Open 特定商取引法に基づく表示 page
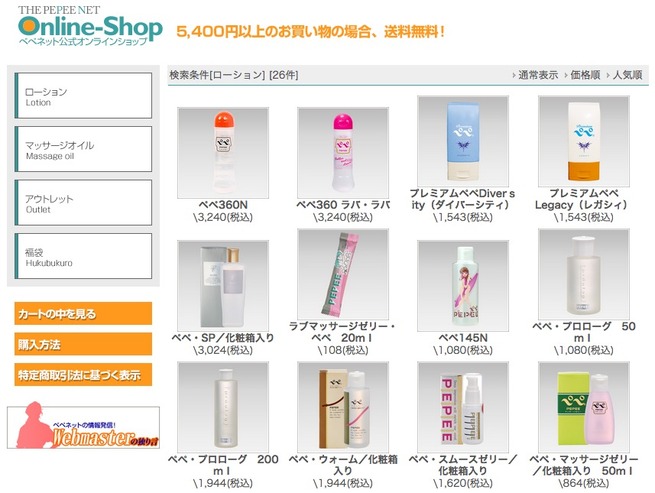The image size is (655, 493). tap(83, 375)
